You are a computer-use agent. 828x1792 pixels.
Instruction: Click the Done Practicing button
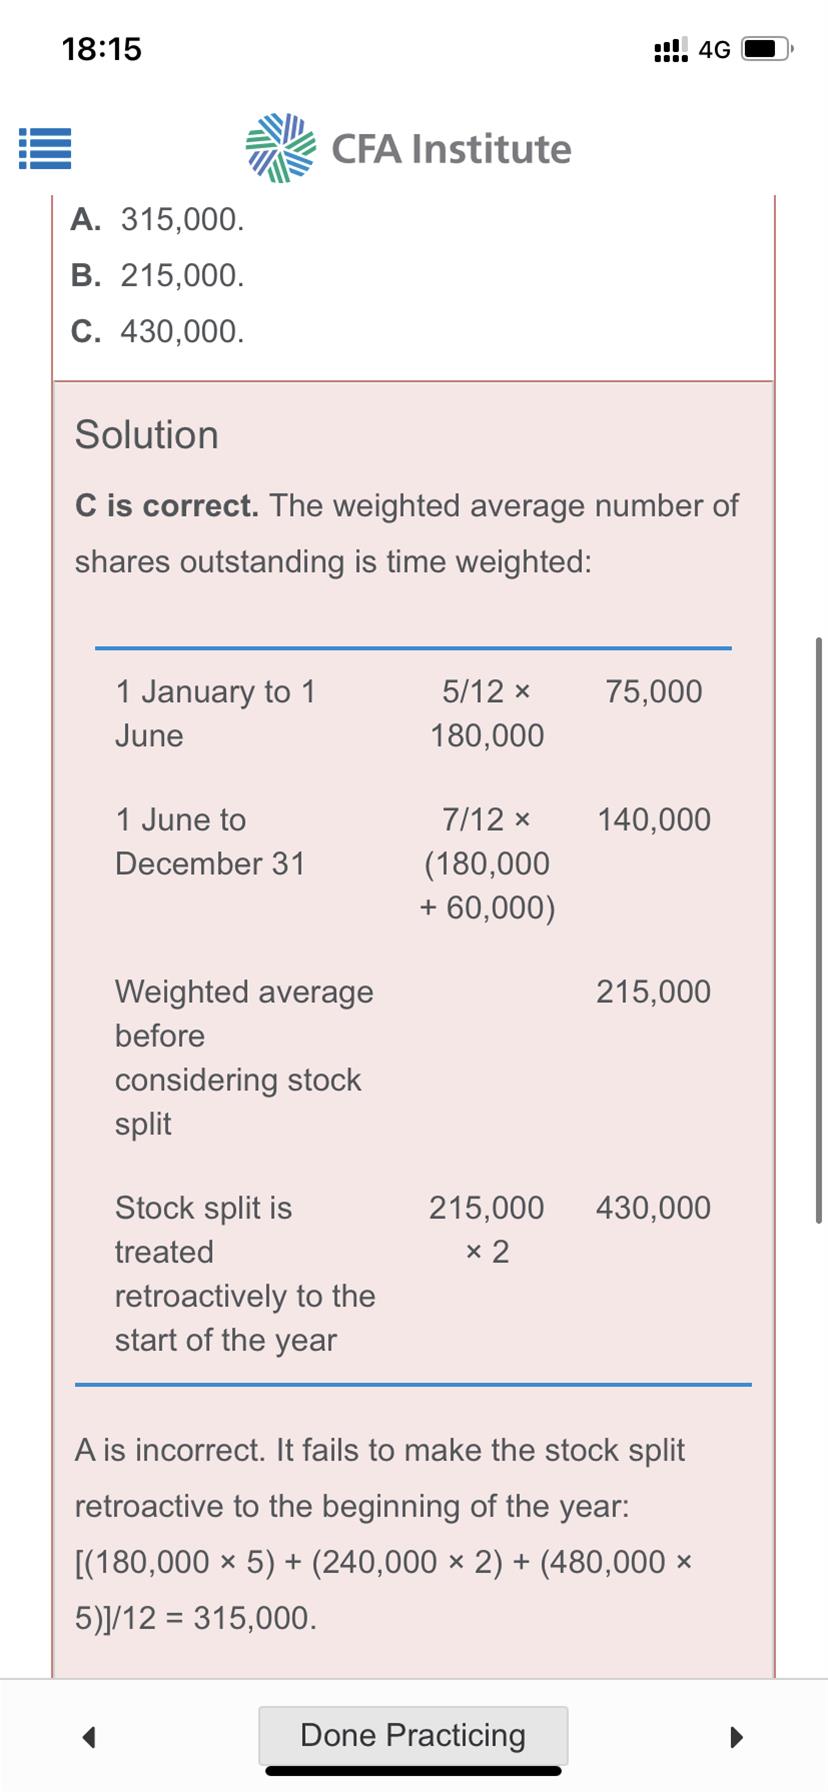tap(413, 1735)
